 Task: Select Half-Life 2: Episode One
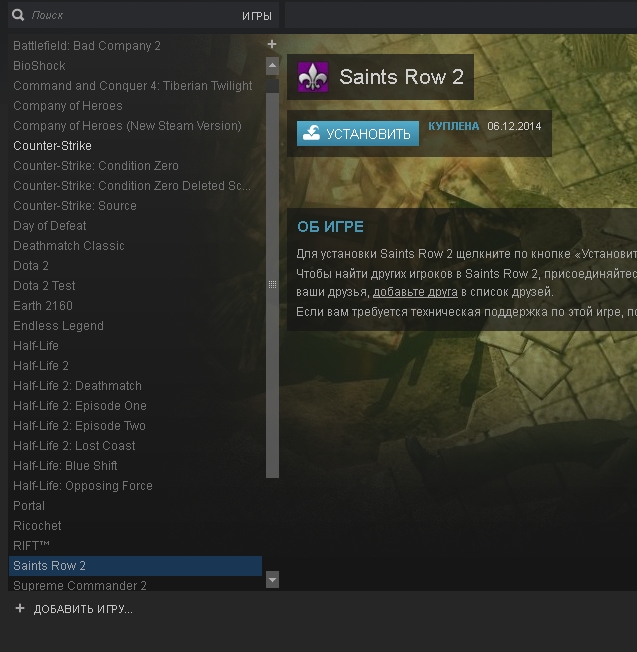135,405
